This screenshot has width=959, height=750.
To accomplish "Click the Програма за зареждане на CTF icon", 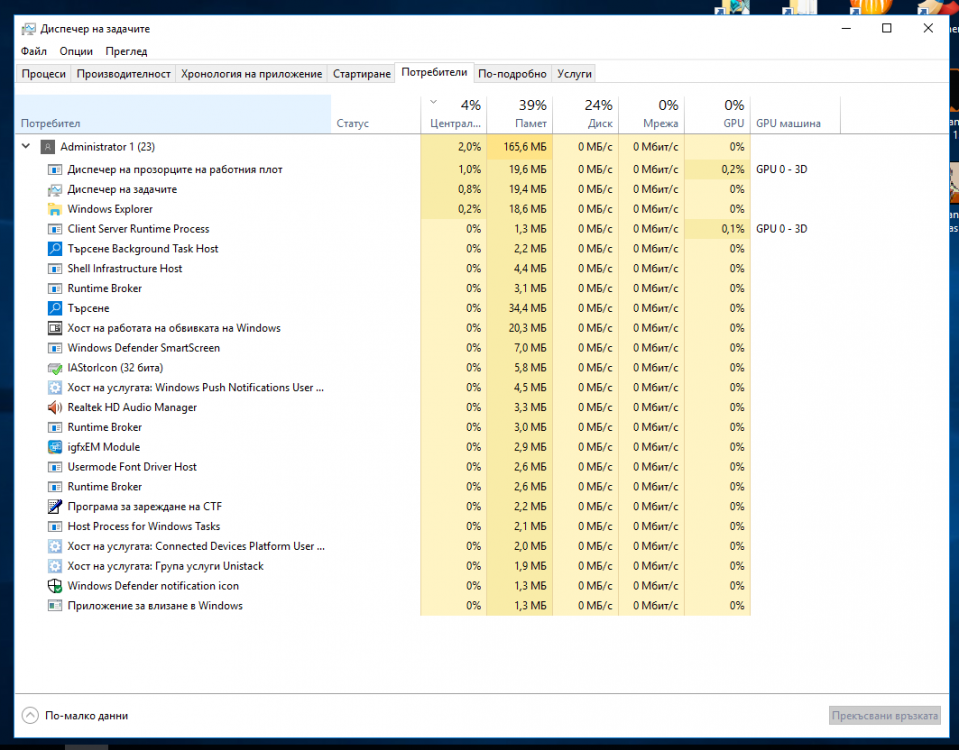I will click(55, 507).
